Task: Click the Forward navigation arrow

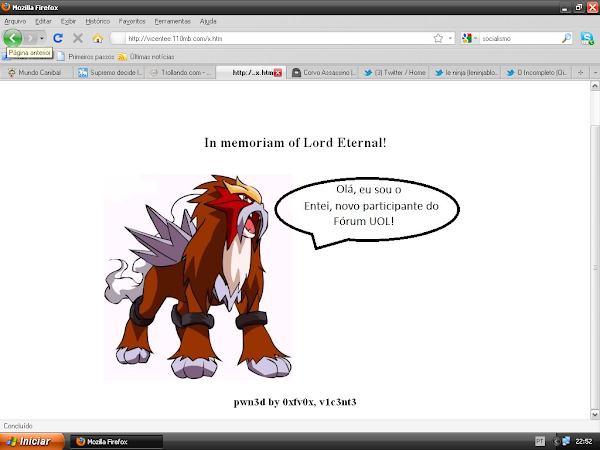Action: (30, 38)
